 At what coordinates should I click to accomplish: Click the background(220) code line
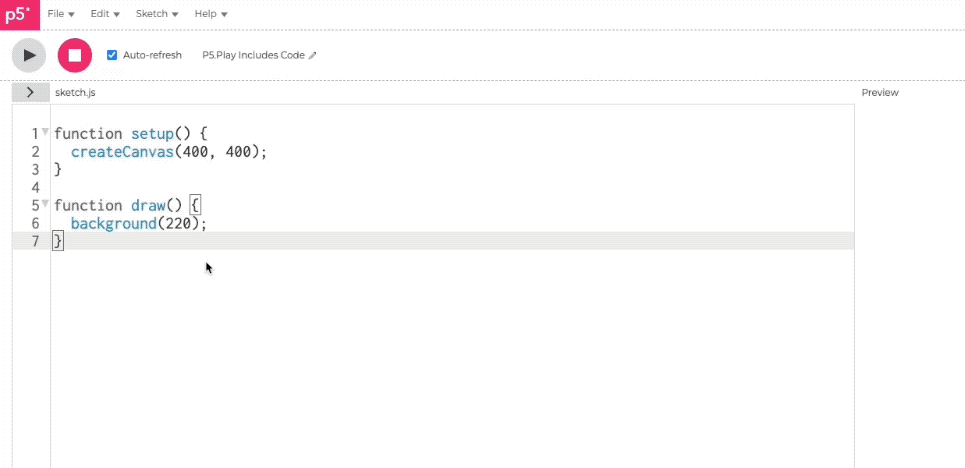click(139, 223)
